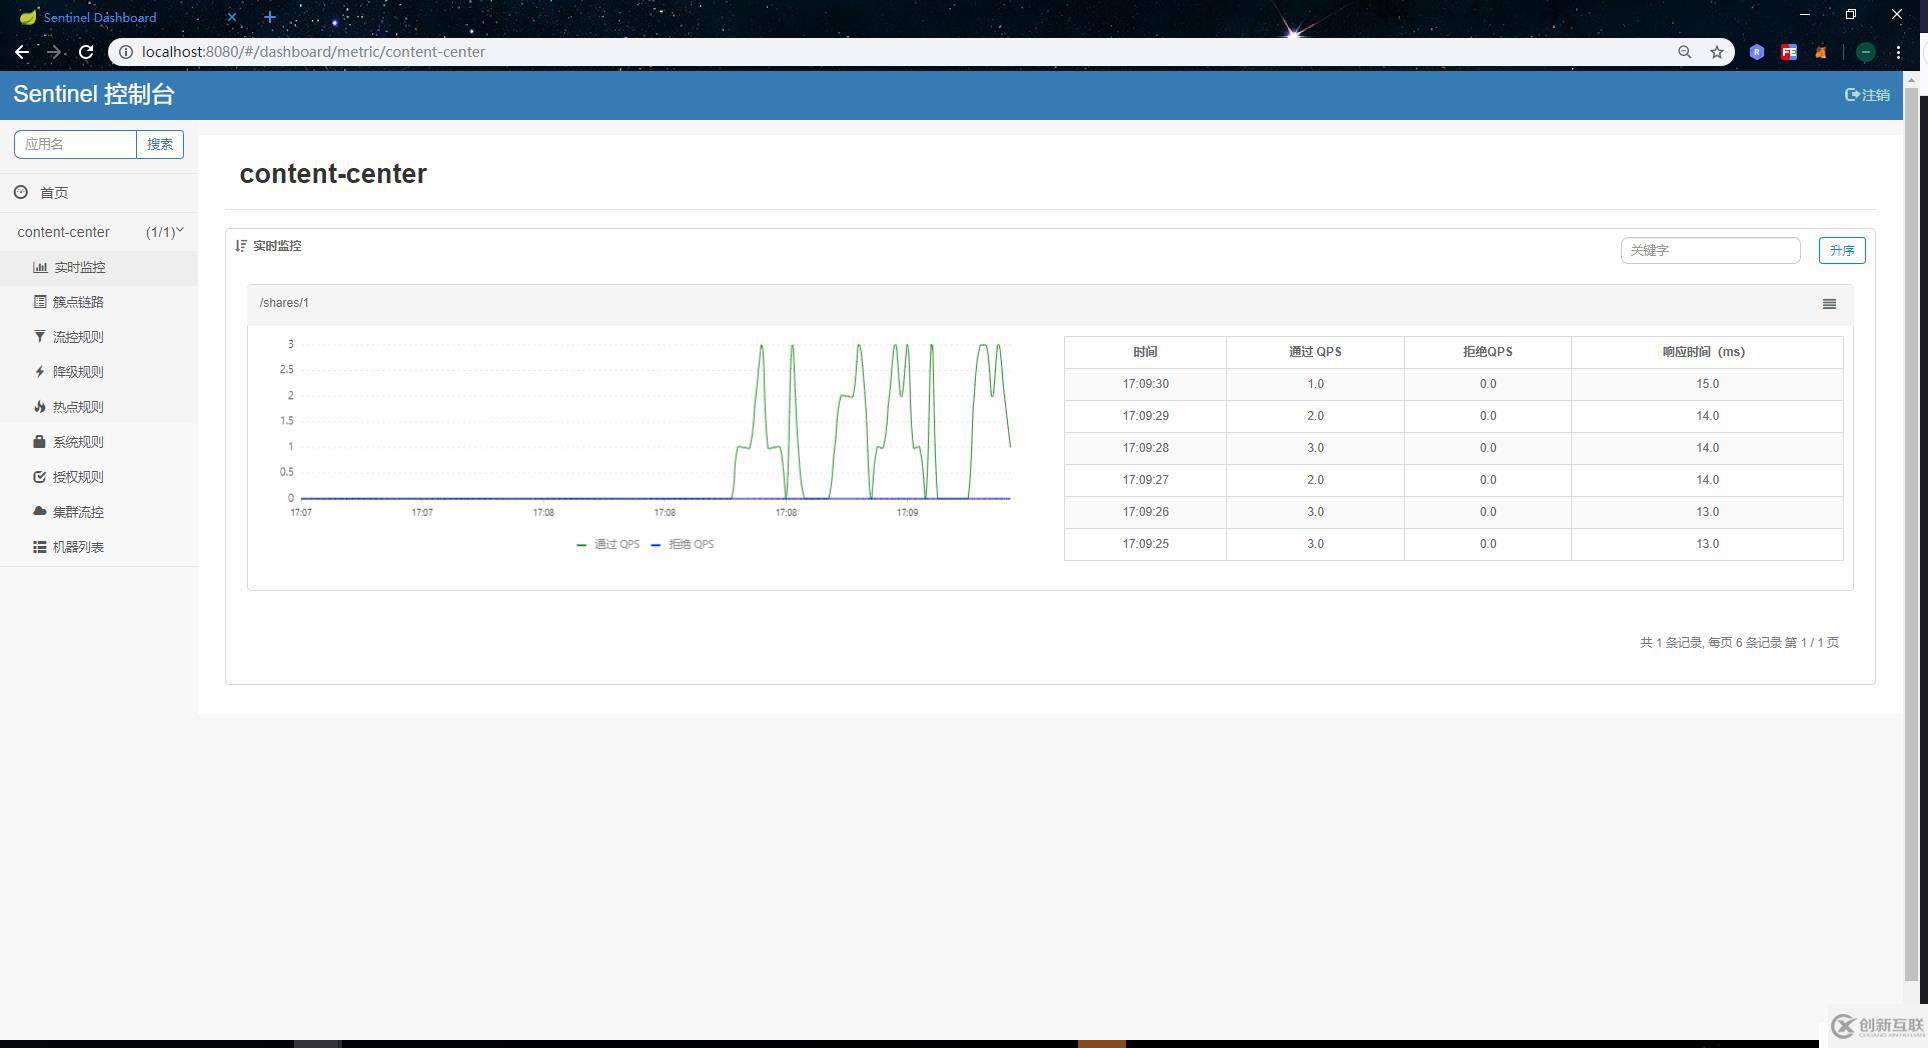The image size is (1928, 1048).
Task: Select the 17:09:25 time cell
Action: pyautogui.click(x=1145, y=544)
